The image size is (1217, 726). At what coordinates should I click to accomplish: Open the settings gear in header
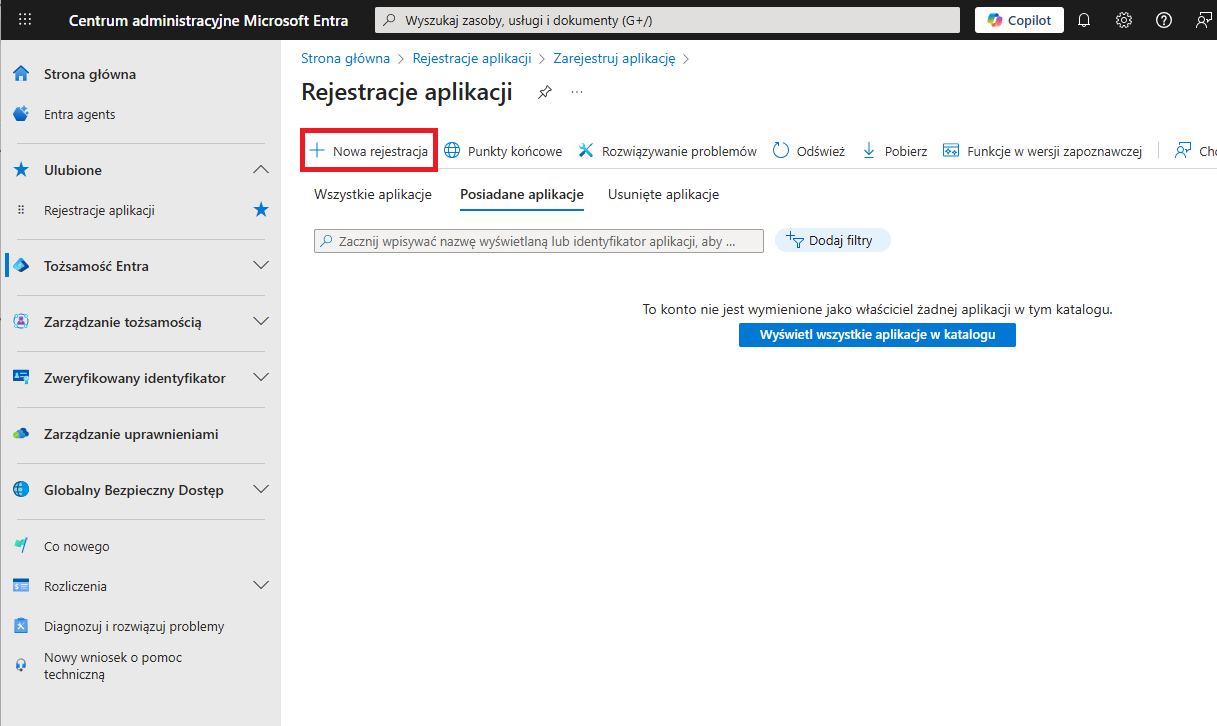click(x=1124, y=20)
